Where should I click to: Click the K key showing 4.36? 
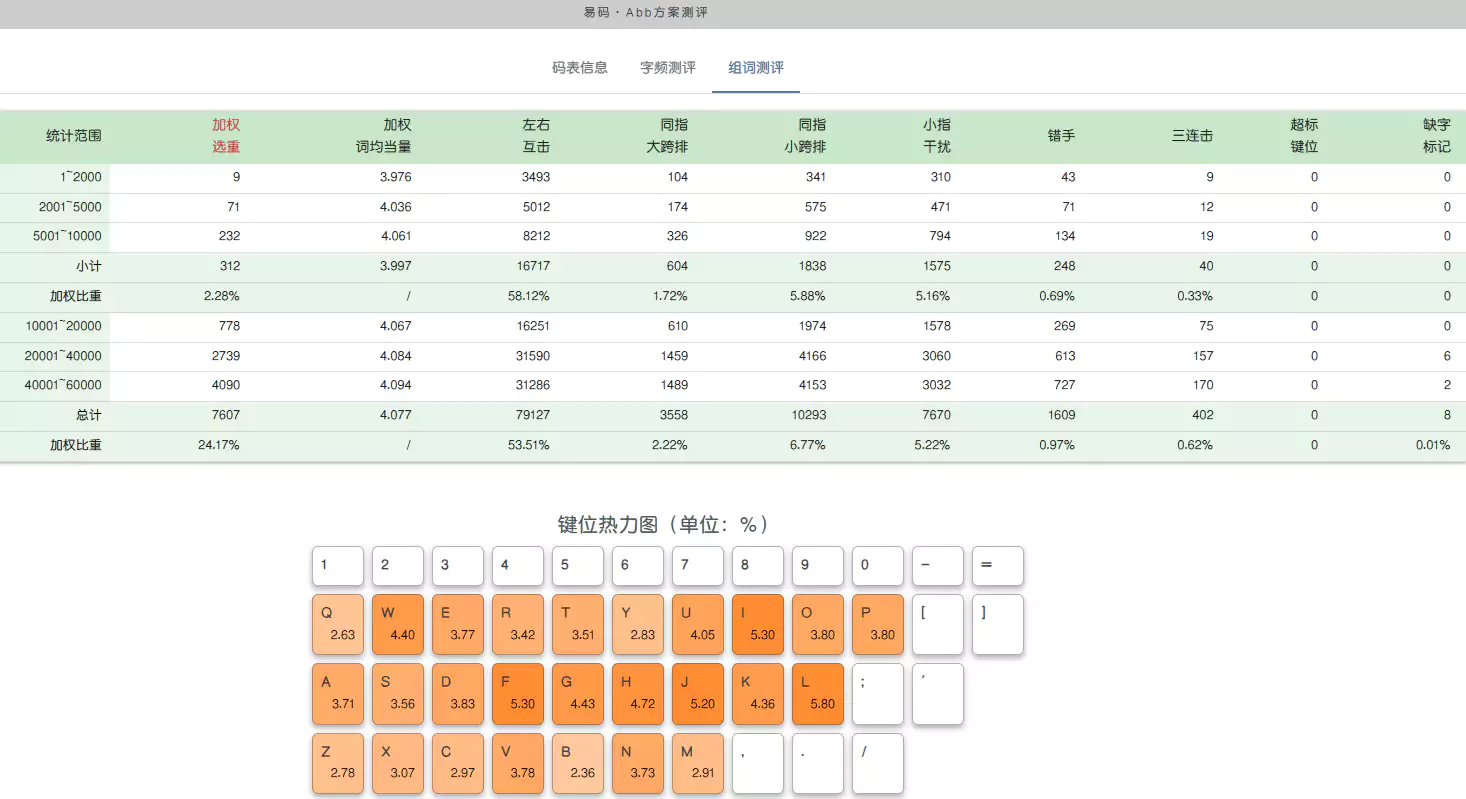click(758, 694)
